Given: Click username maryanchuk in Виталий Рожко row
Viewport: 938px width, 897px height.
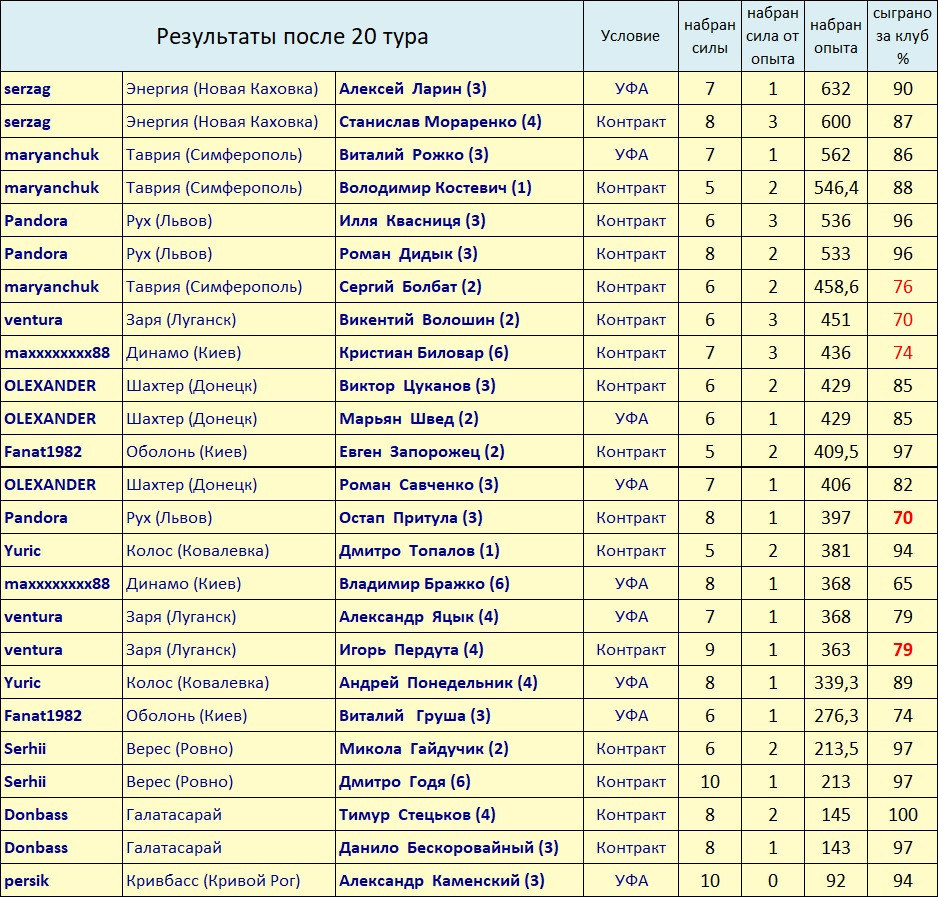Looking at the screenshot, I should [51, 155].
